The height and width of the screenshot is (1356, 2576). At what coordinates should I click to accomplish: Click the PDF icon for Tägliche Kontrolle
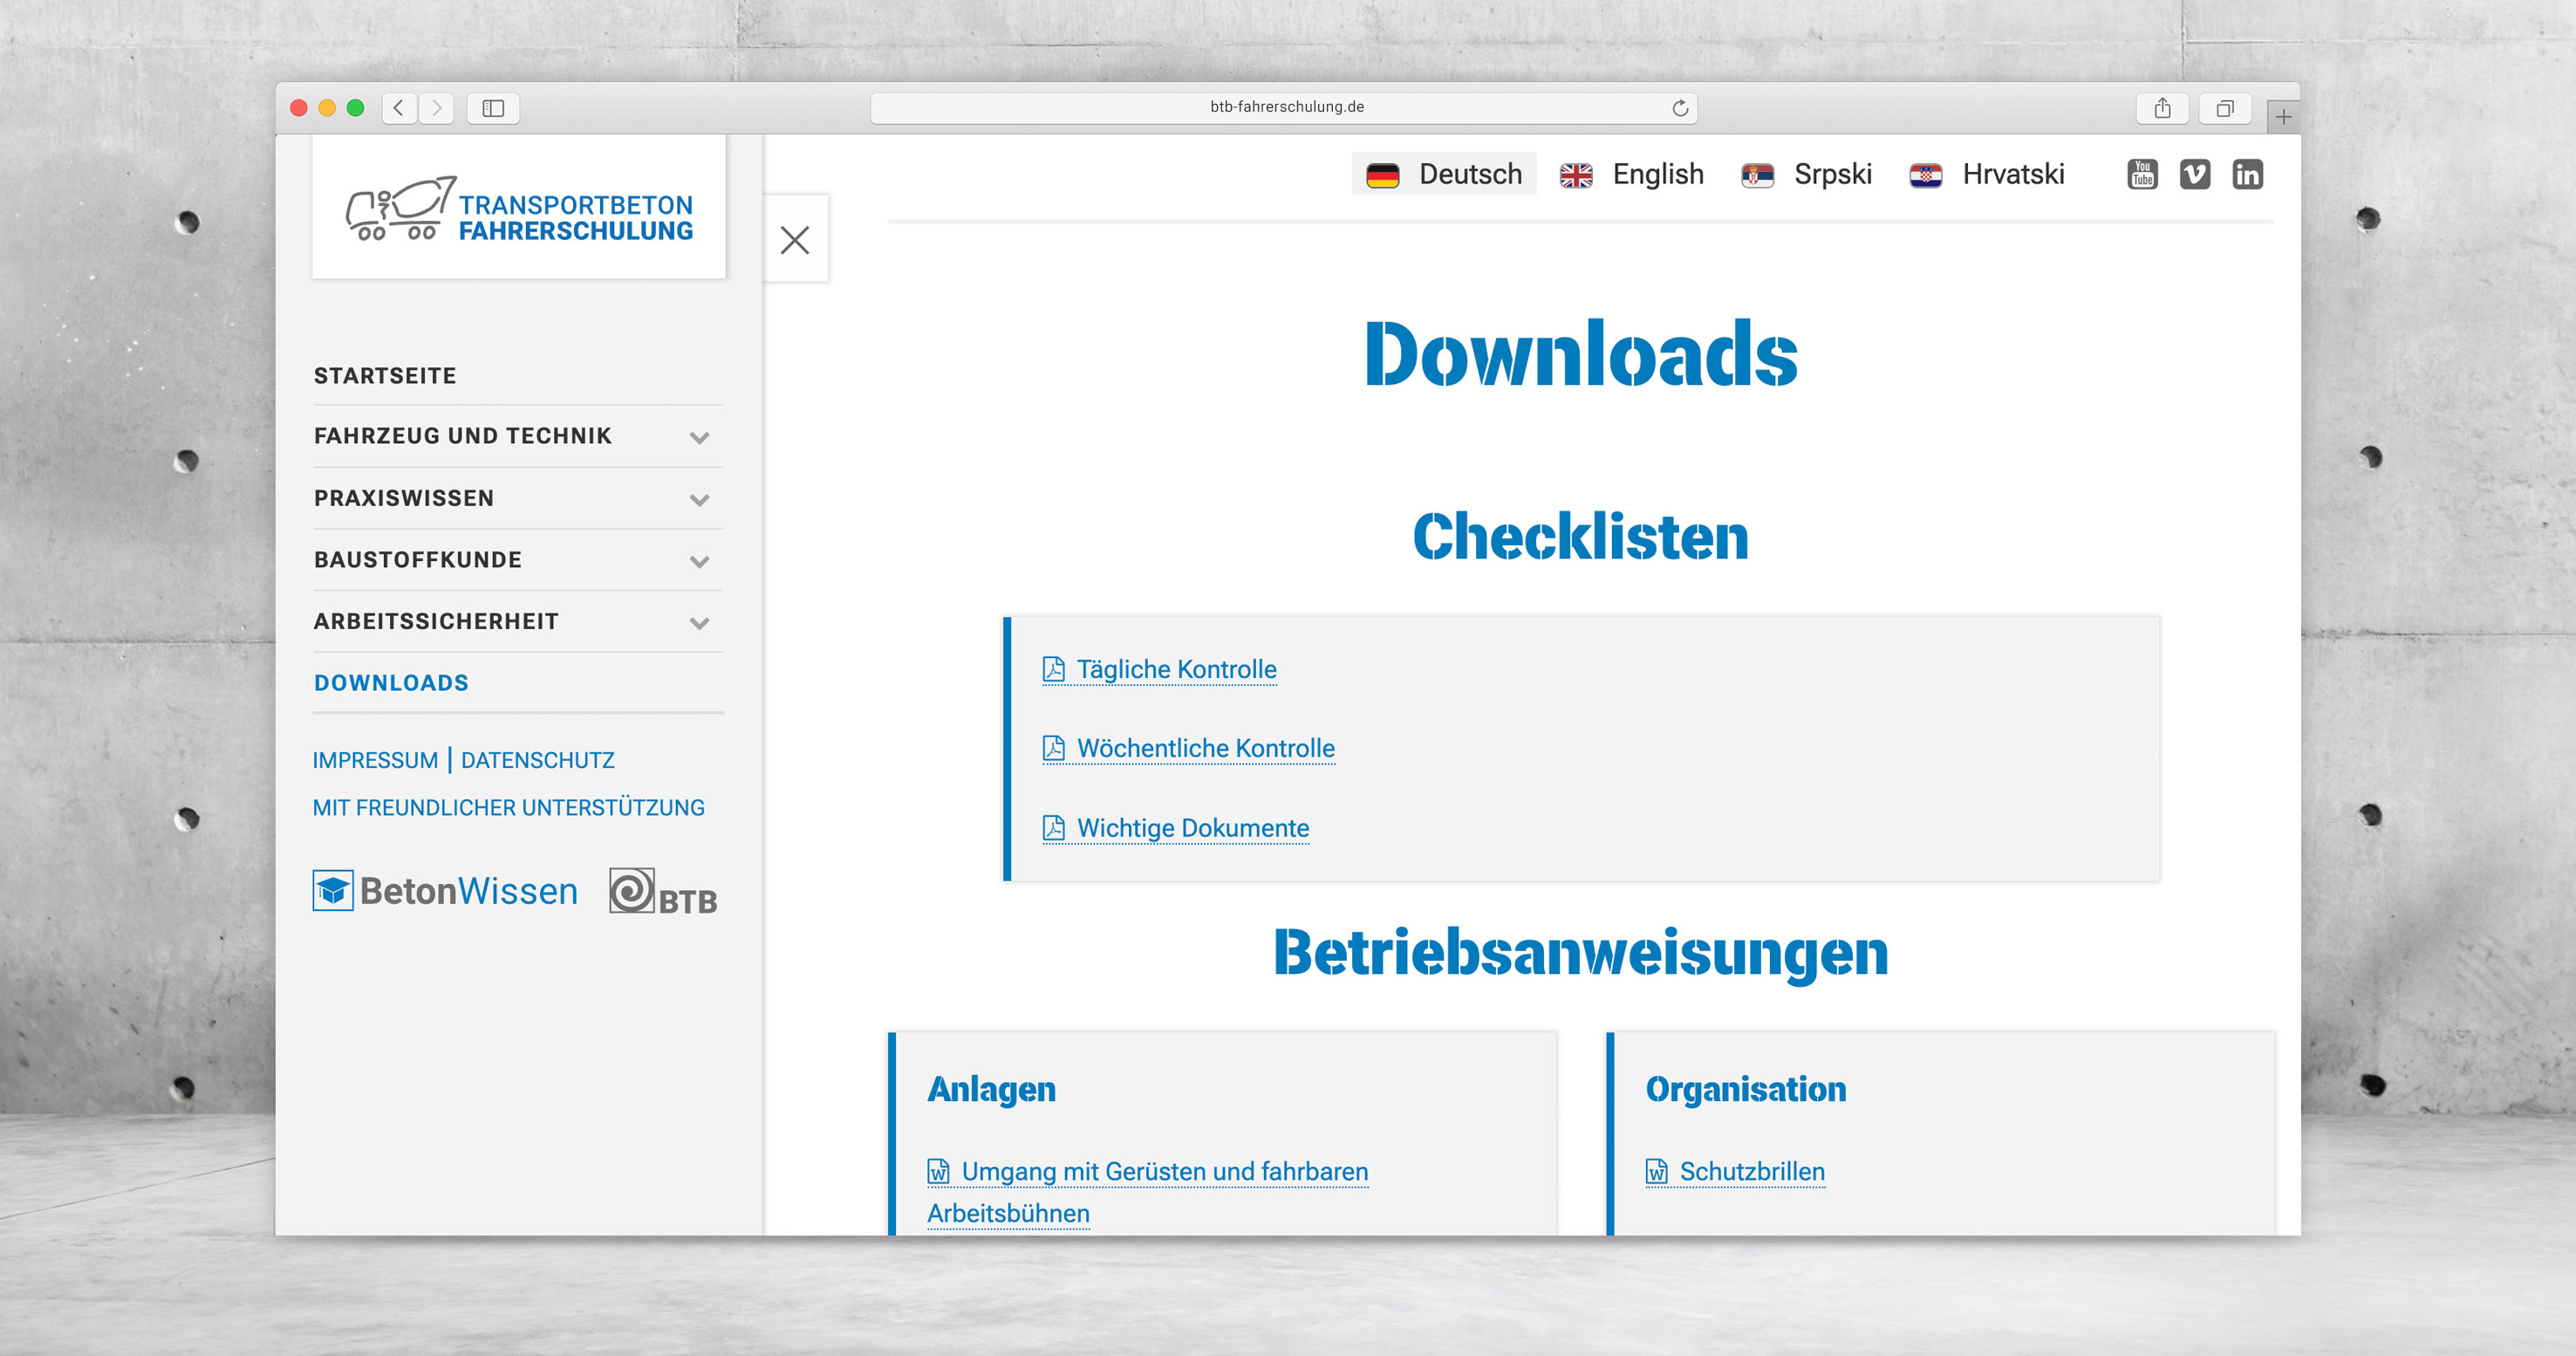[x=1053, y=669]
